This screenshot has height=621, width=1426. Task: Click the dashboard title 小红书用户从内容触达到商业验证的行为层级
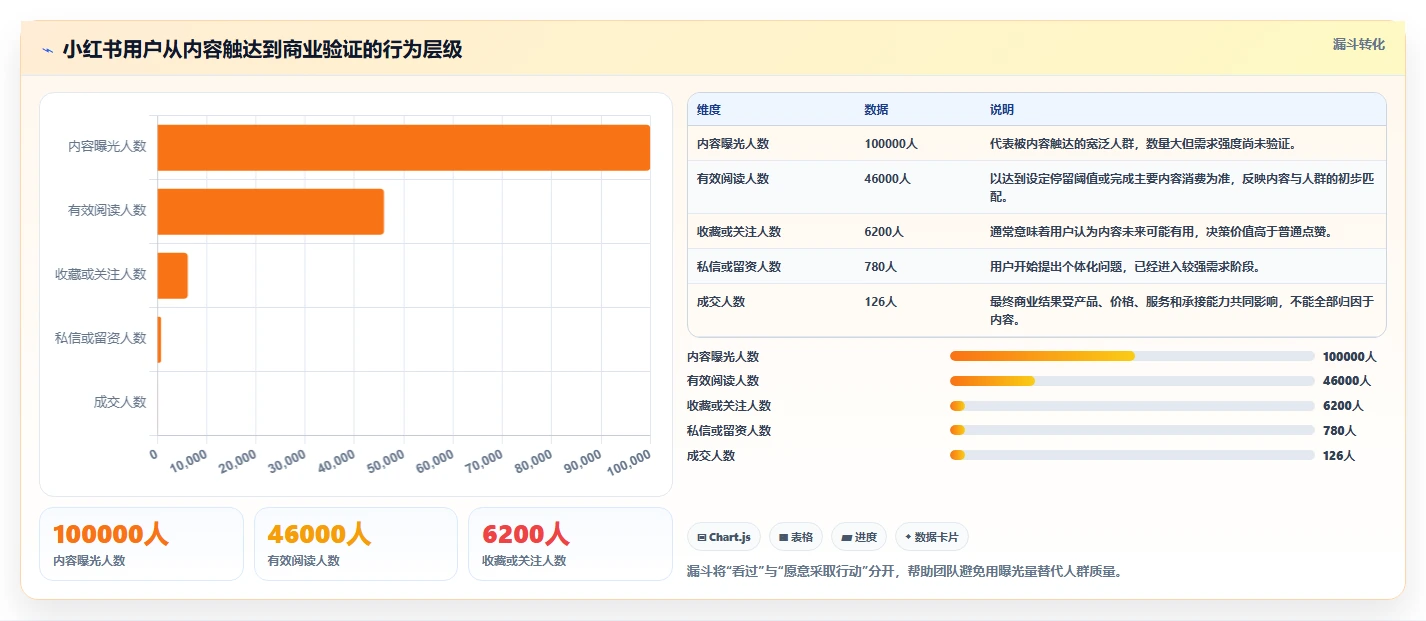[262, 50]
